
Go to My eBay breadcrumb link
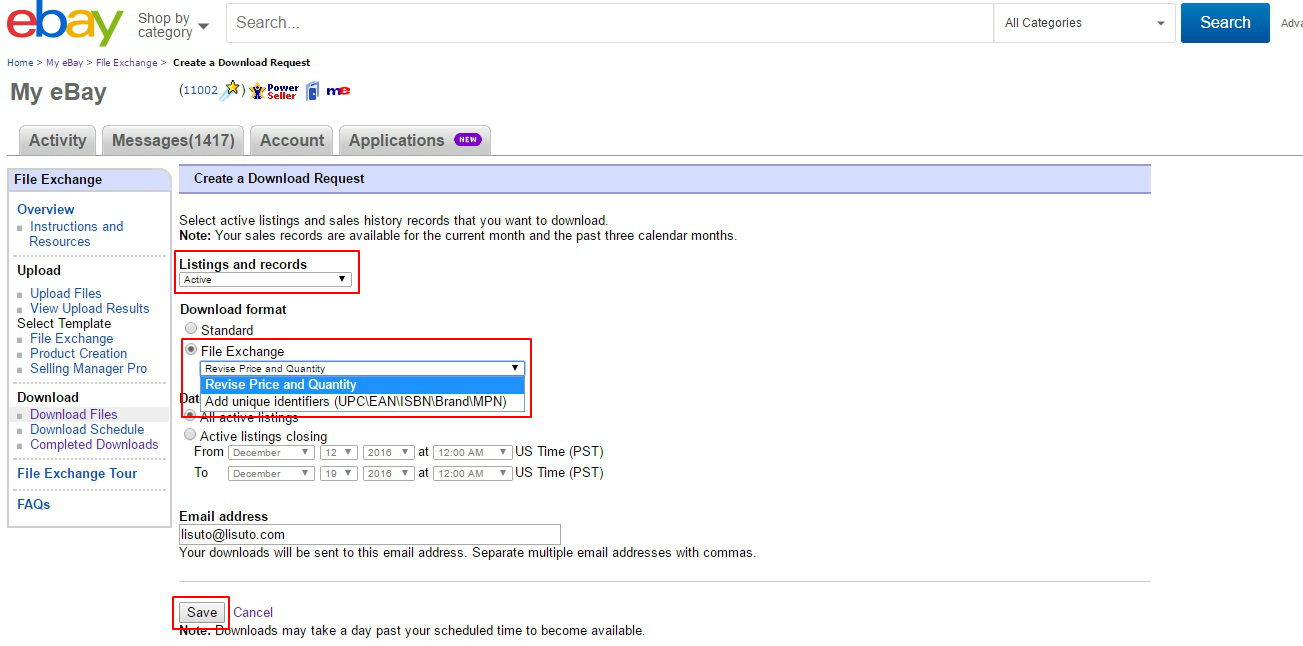tap(65, 62)
